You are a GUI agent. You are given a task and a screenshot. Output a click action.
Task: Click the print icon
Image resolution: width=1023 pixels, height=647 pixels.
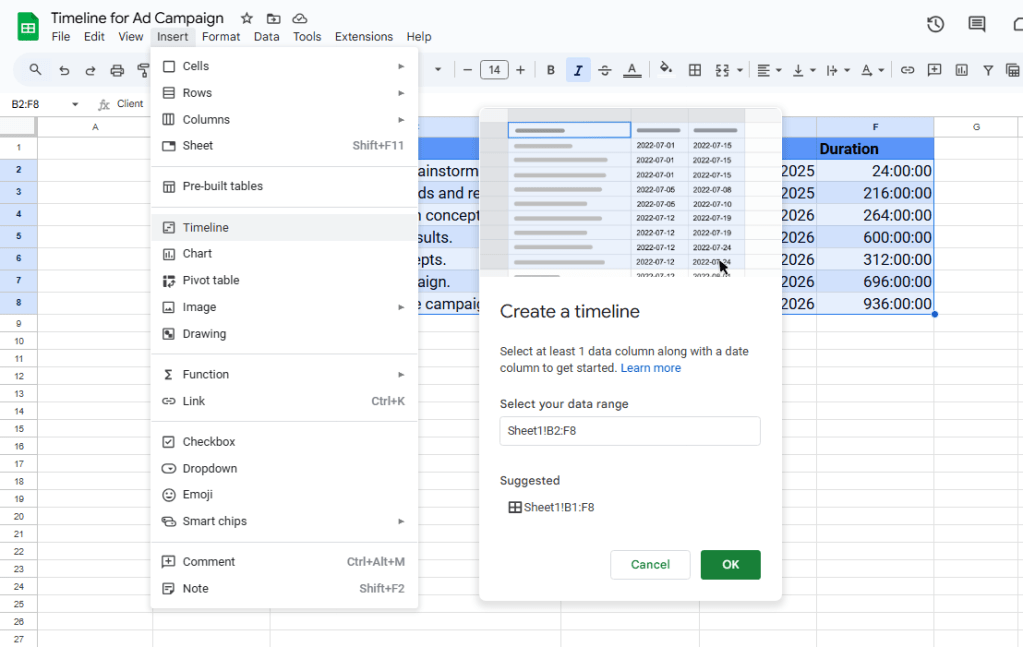pos(117,70)
